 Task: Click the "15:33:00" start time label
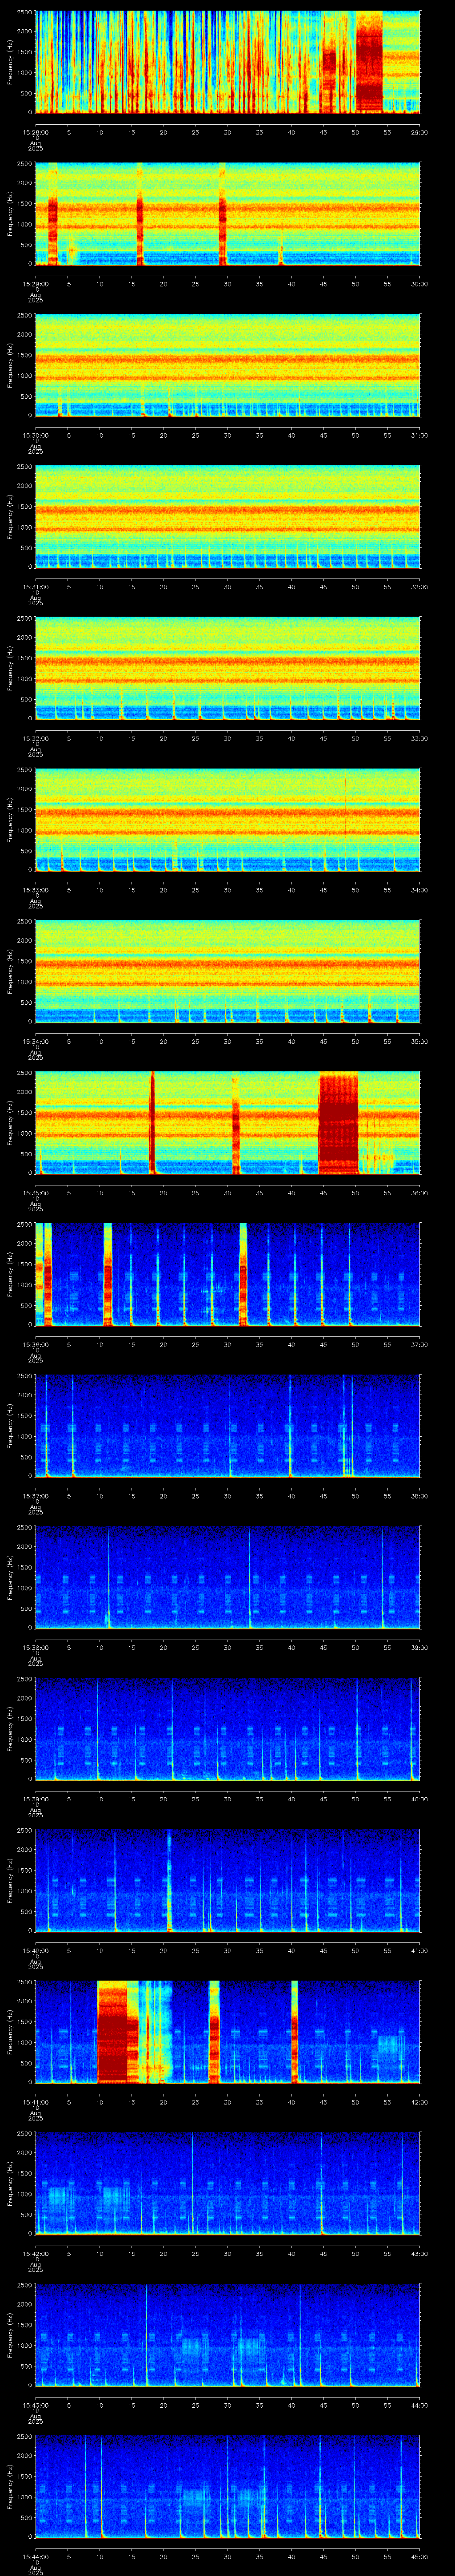click(36, 890)
